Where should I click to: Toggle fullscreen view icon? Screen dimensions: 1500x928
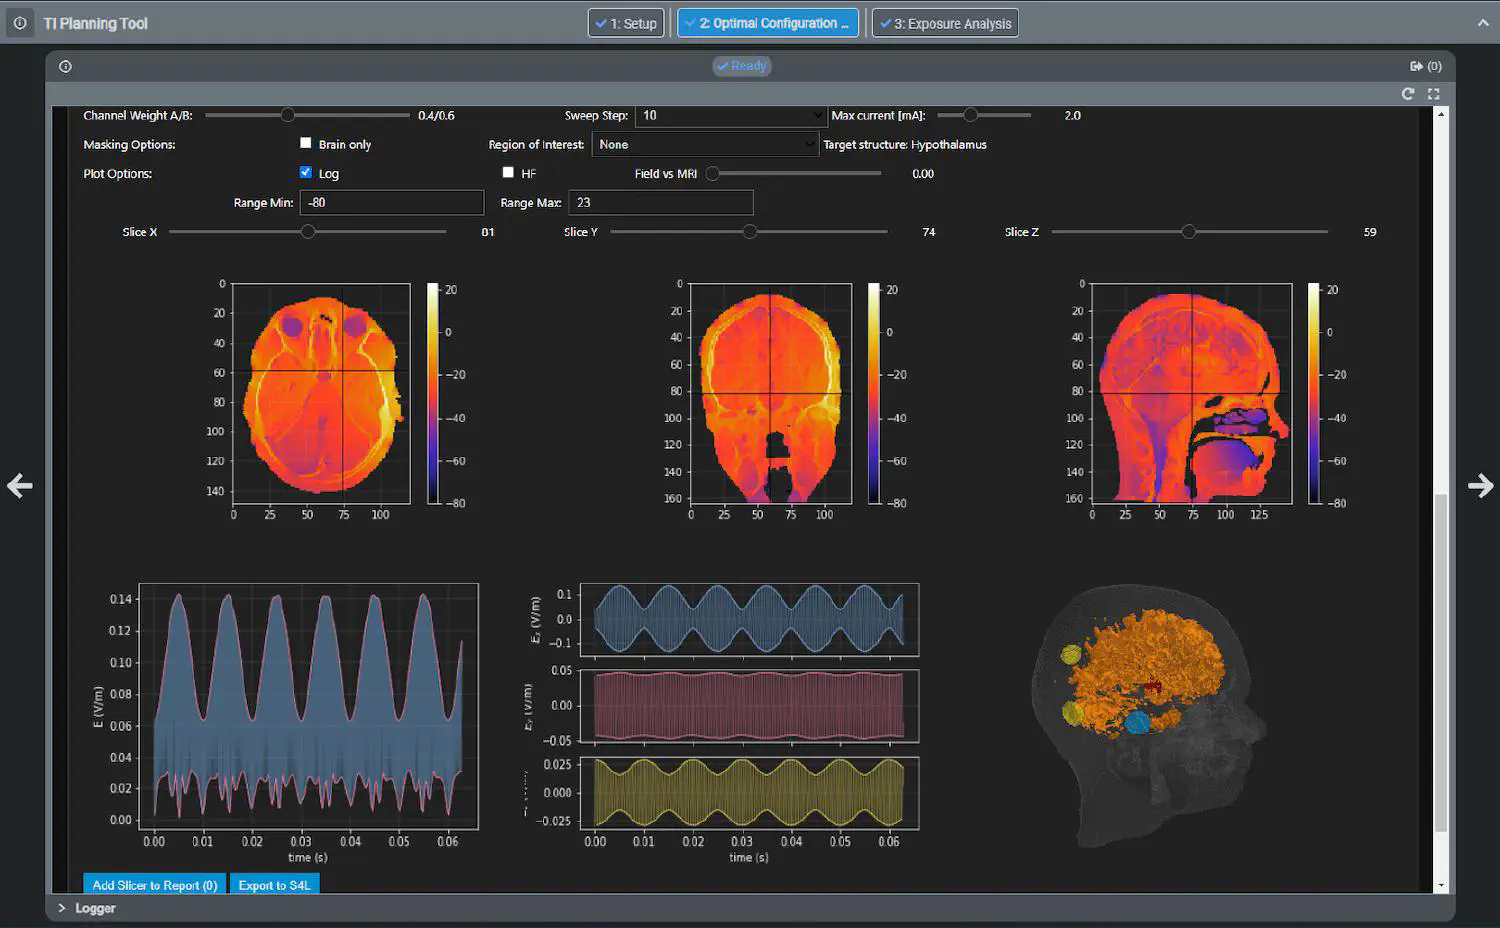1433,94
